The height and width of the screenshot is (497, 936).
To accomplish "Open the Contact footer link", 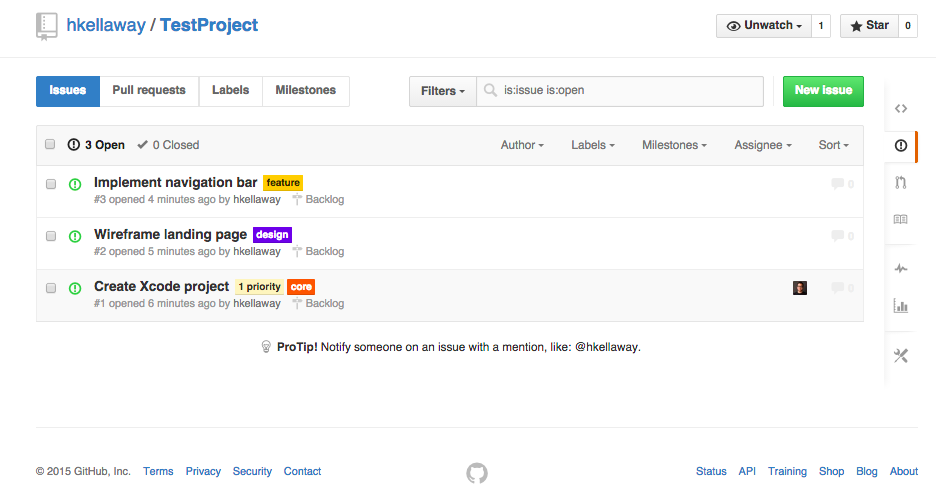I will [x=302, y=471].
